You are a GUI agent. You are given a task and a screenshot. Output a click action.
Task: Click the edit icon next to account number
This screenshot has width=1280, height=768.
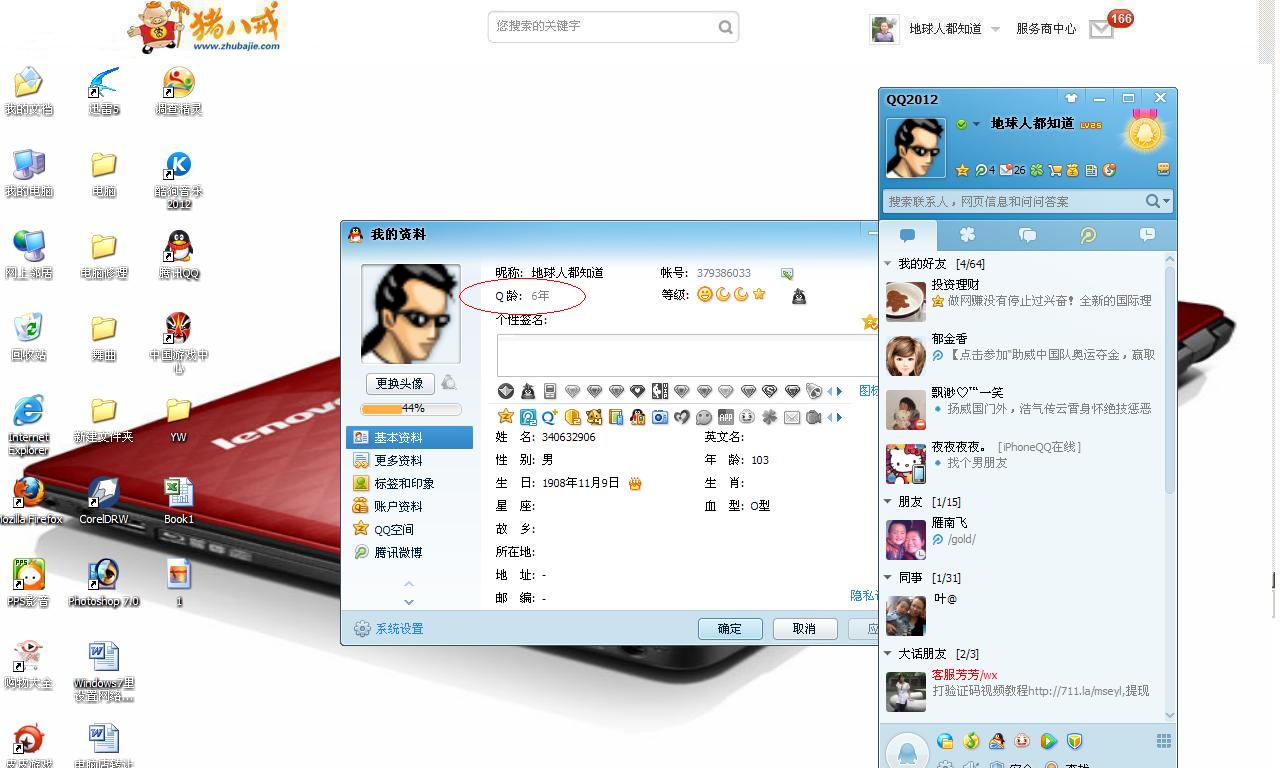787,274
